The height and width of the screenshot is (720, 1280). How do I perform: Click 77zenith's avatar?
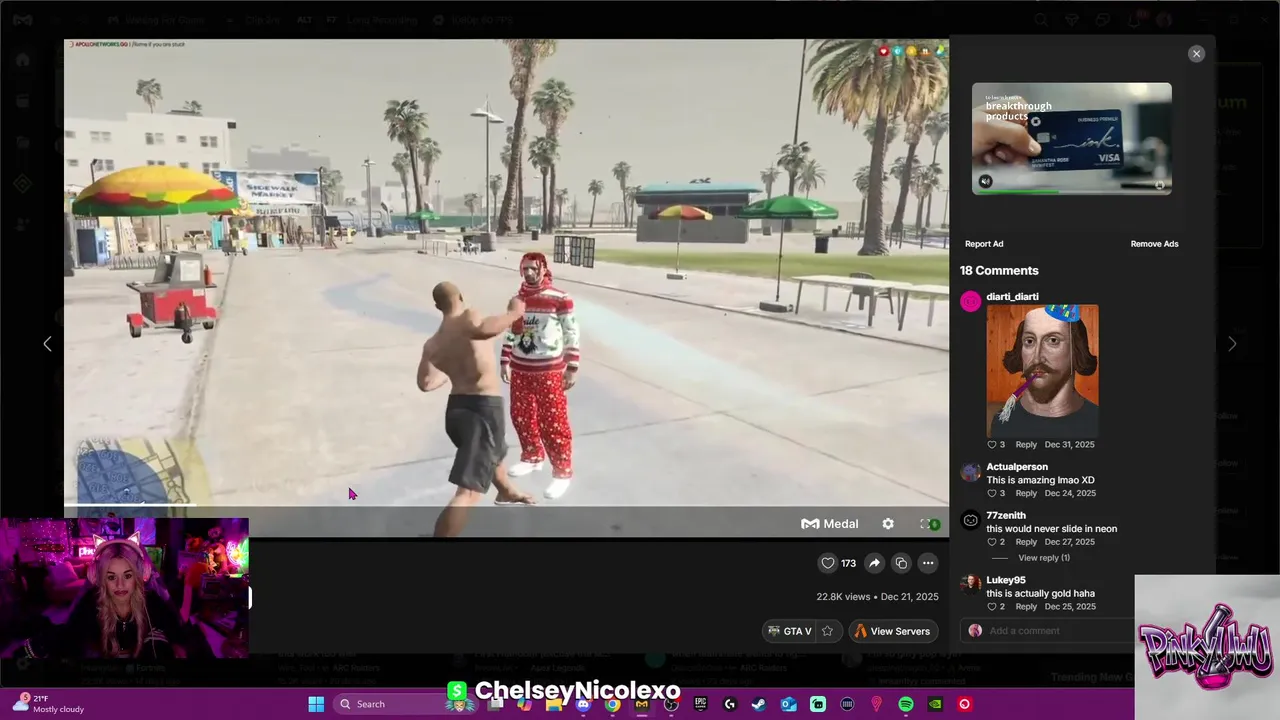point(970,520)
